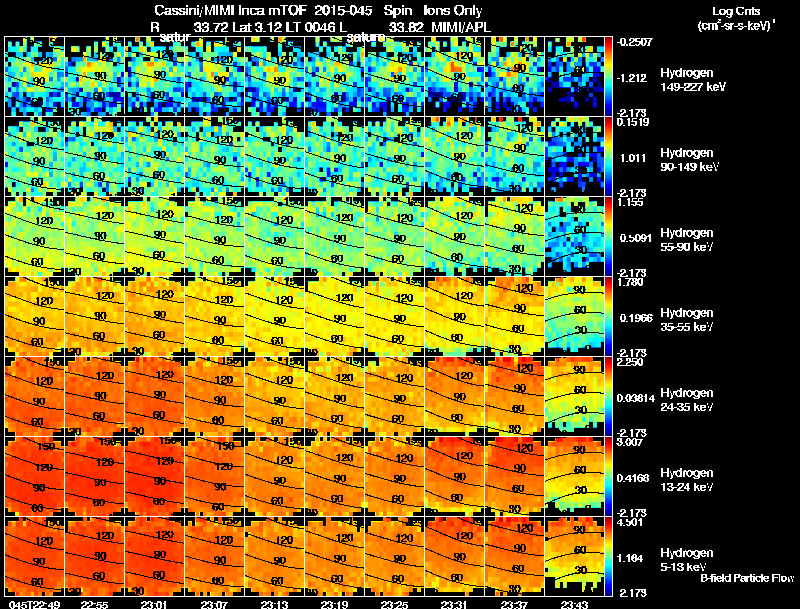Click the '-1.212' colorbar midpoint value
Viewport: 800px width, 609px height.
pyautogui.click(x=632, y=78)
